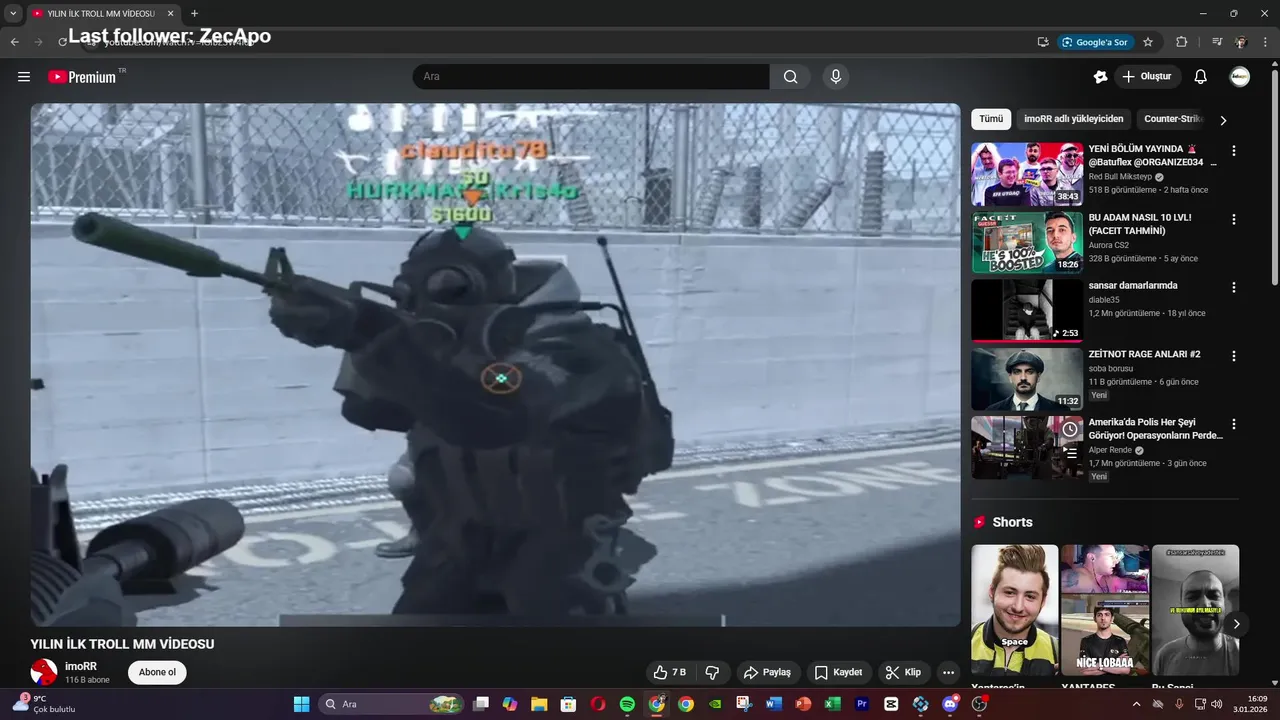Open Chrome three-dot menu

(1266, 42)
